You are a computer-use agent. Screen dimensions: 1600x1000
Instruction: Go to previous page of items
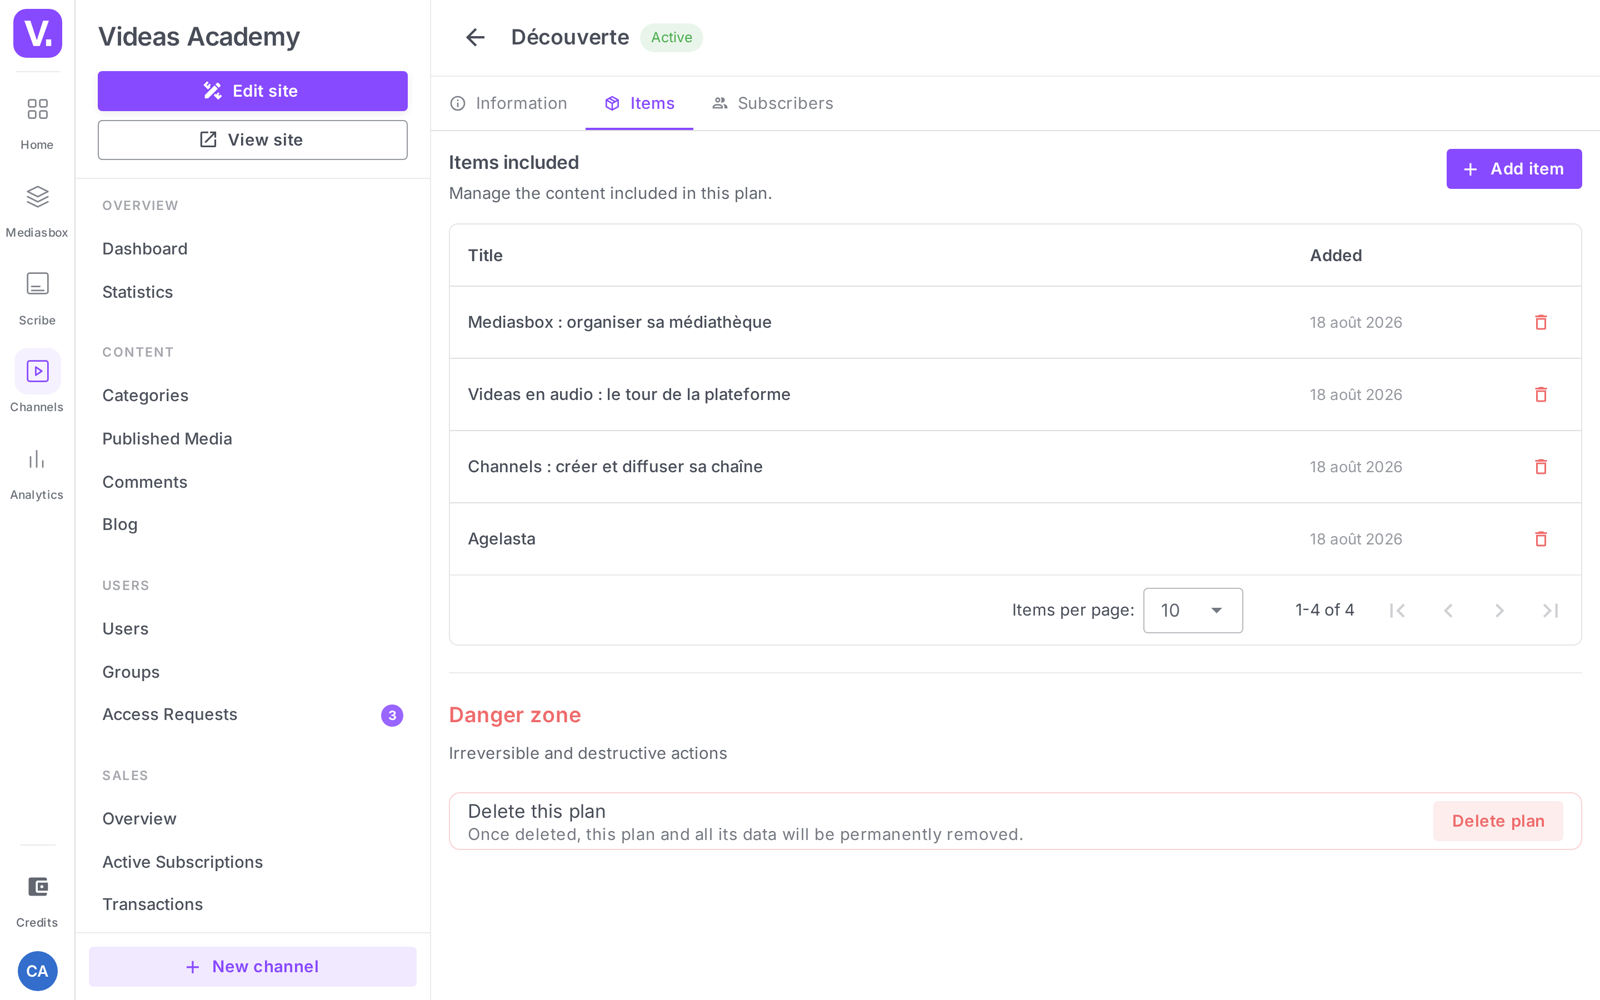pyautogui.click(x=1448, y=610)
